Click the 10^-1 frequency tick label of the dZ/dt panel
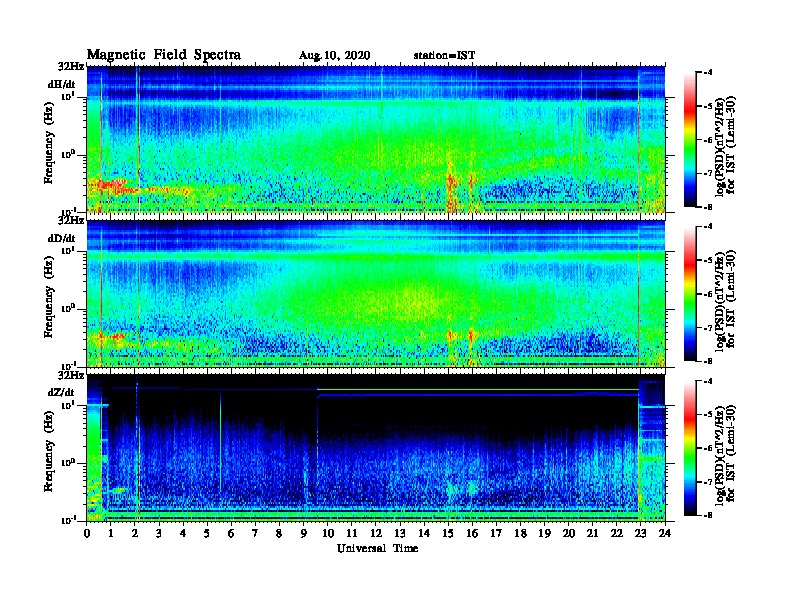 [x=67, y=520]
